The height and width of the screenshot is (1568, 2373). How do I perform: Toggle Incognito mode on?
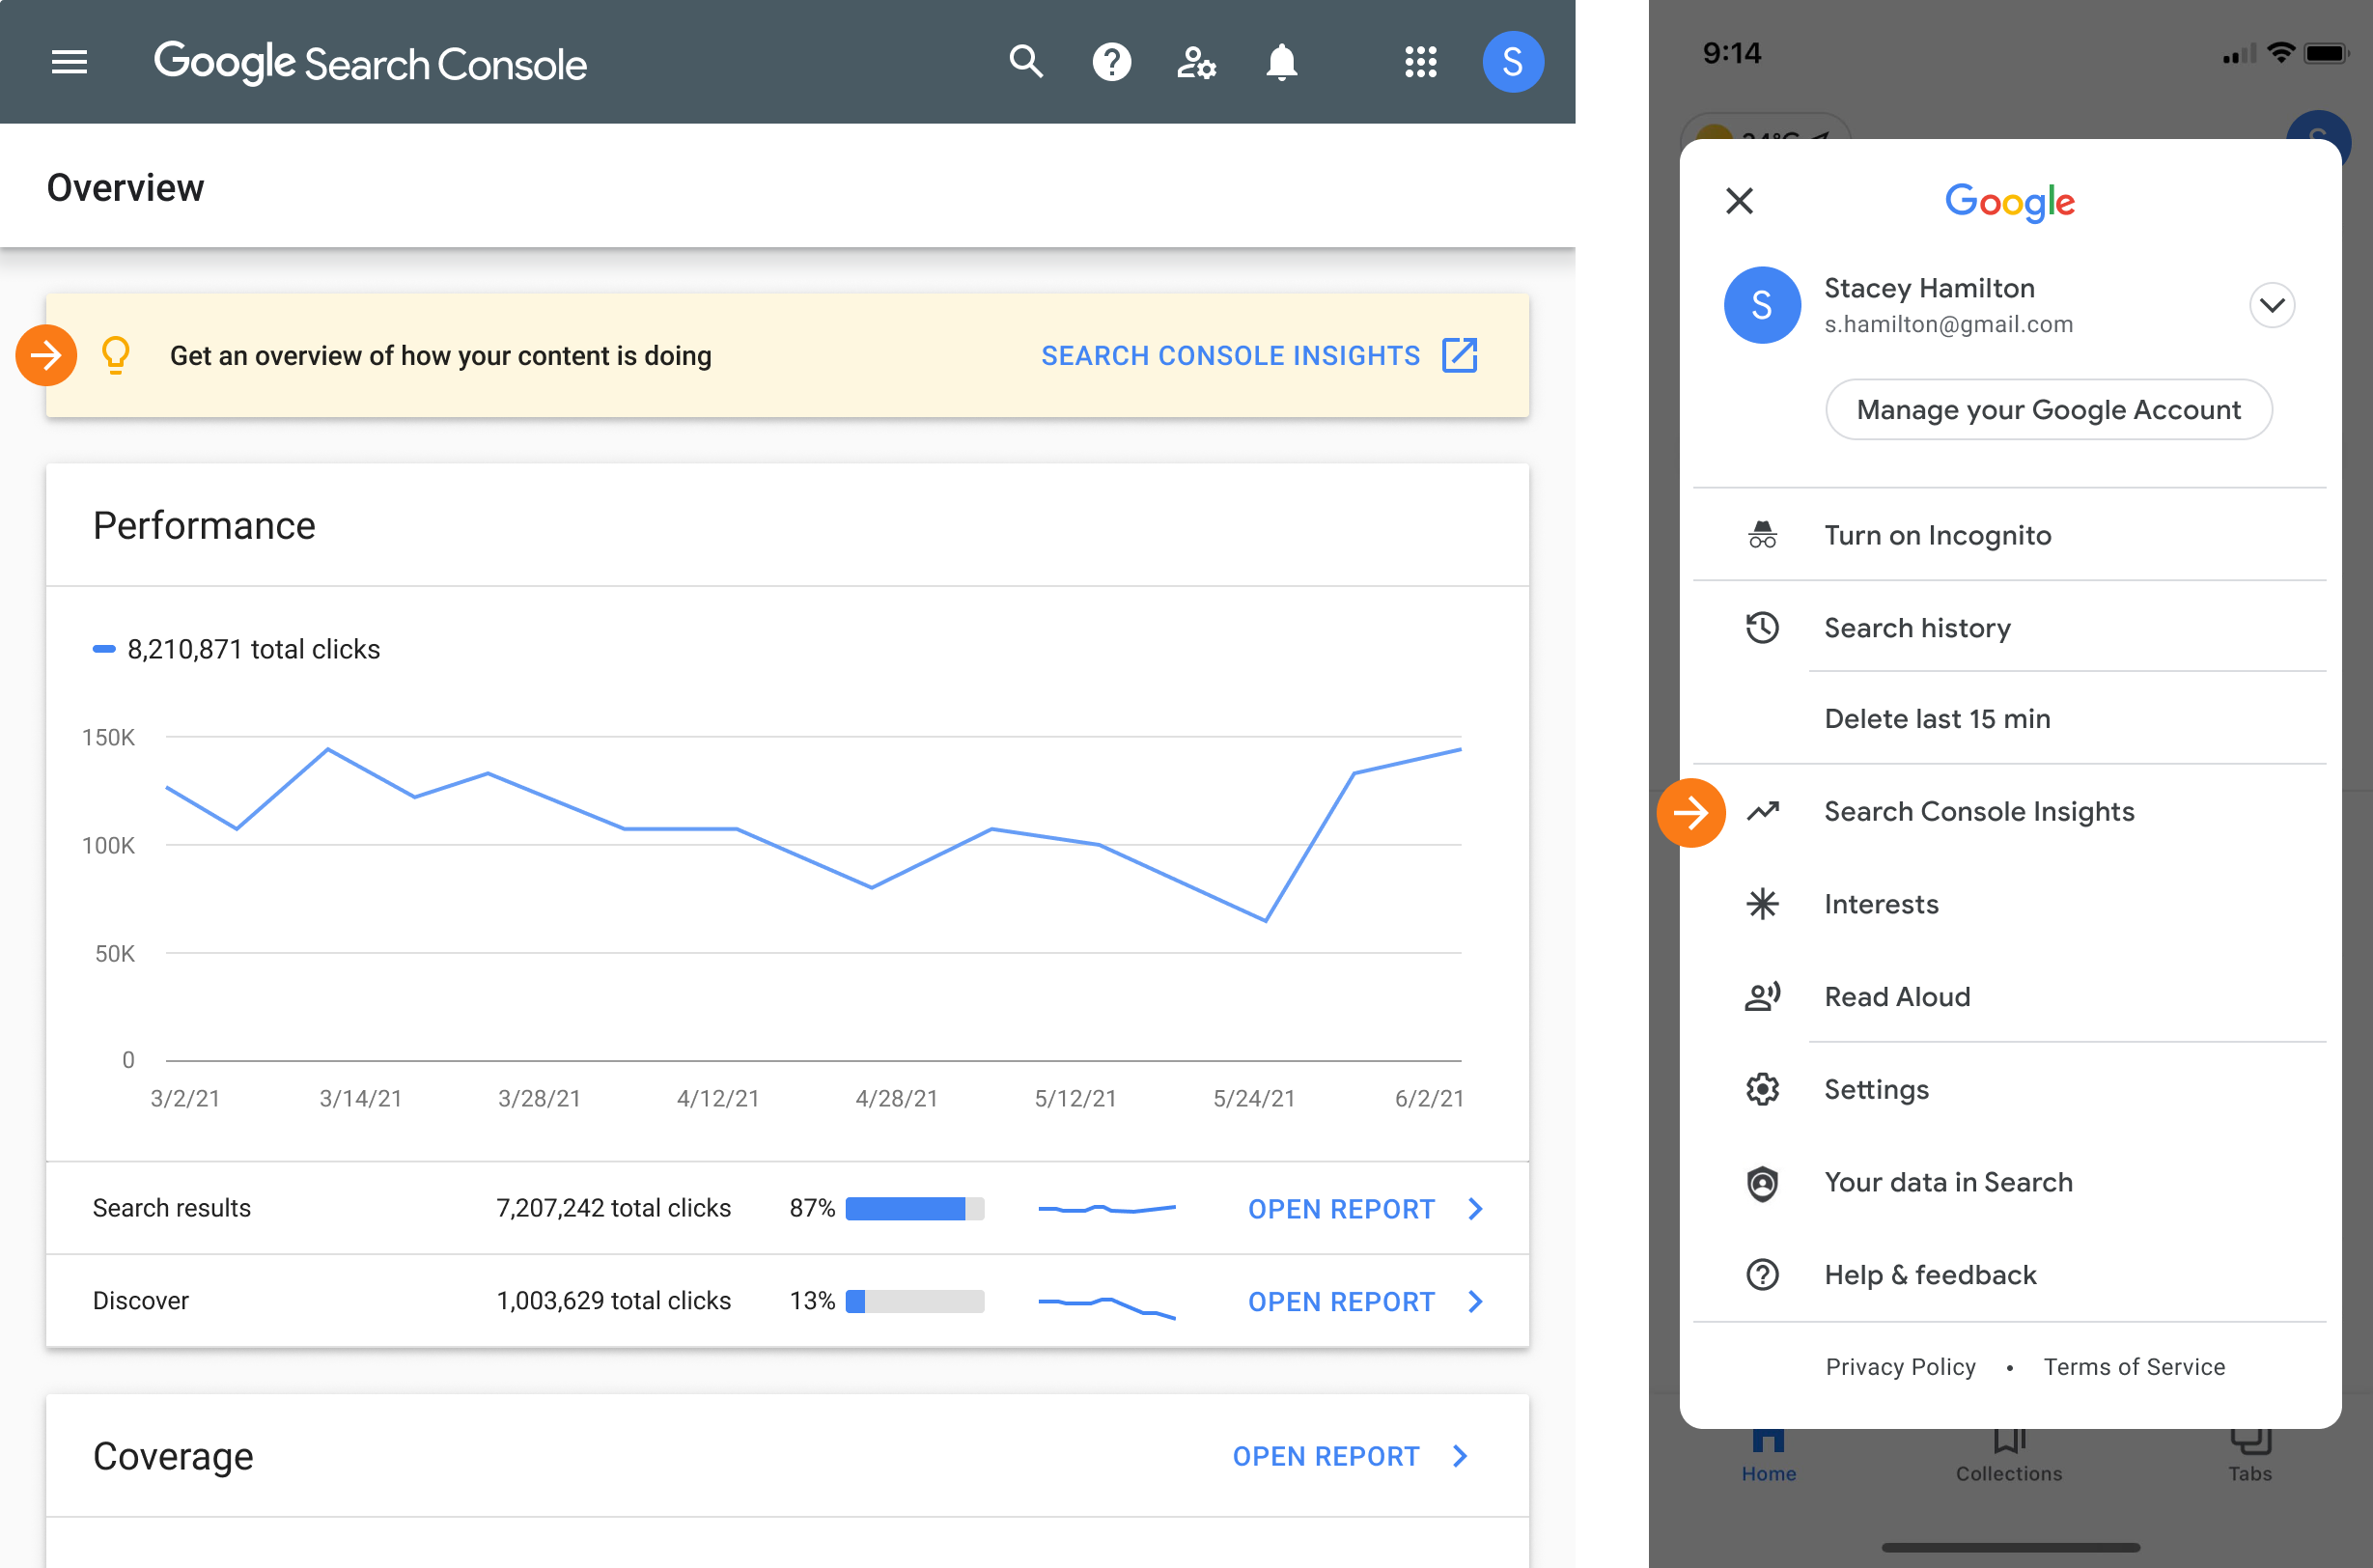1938,534
